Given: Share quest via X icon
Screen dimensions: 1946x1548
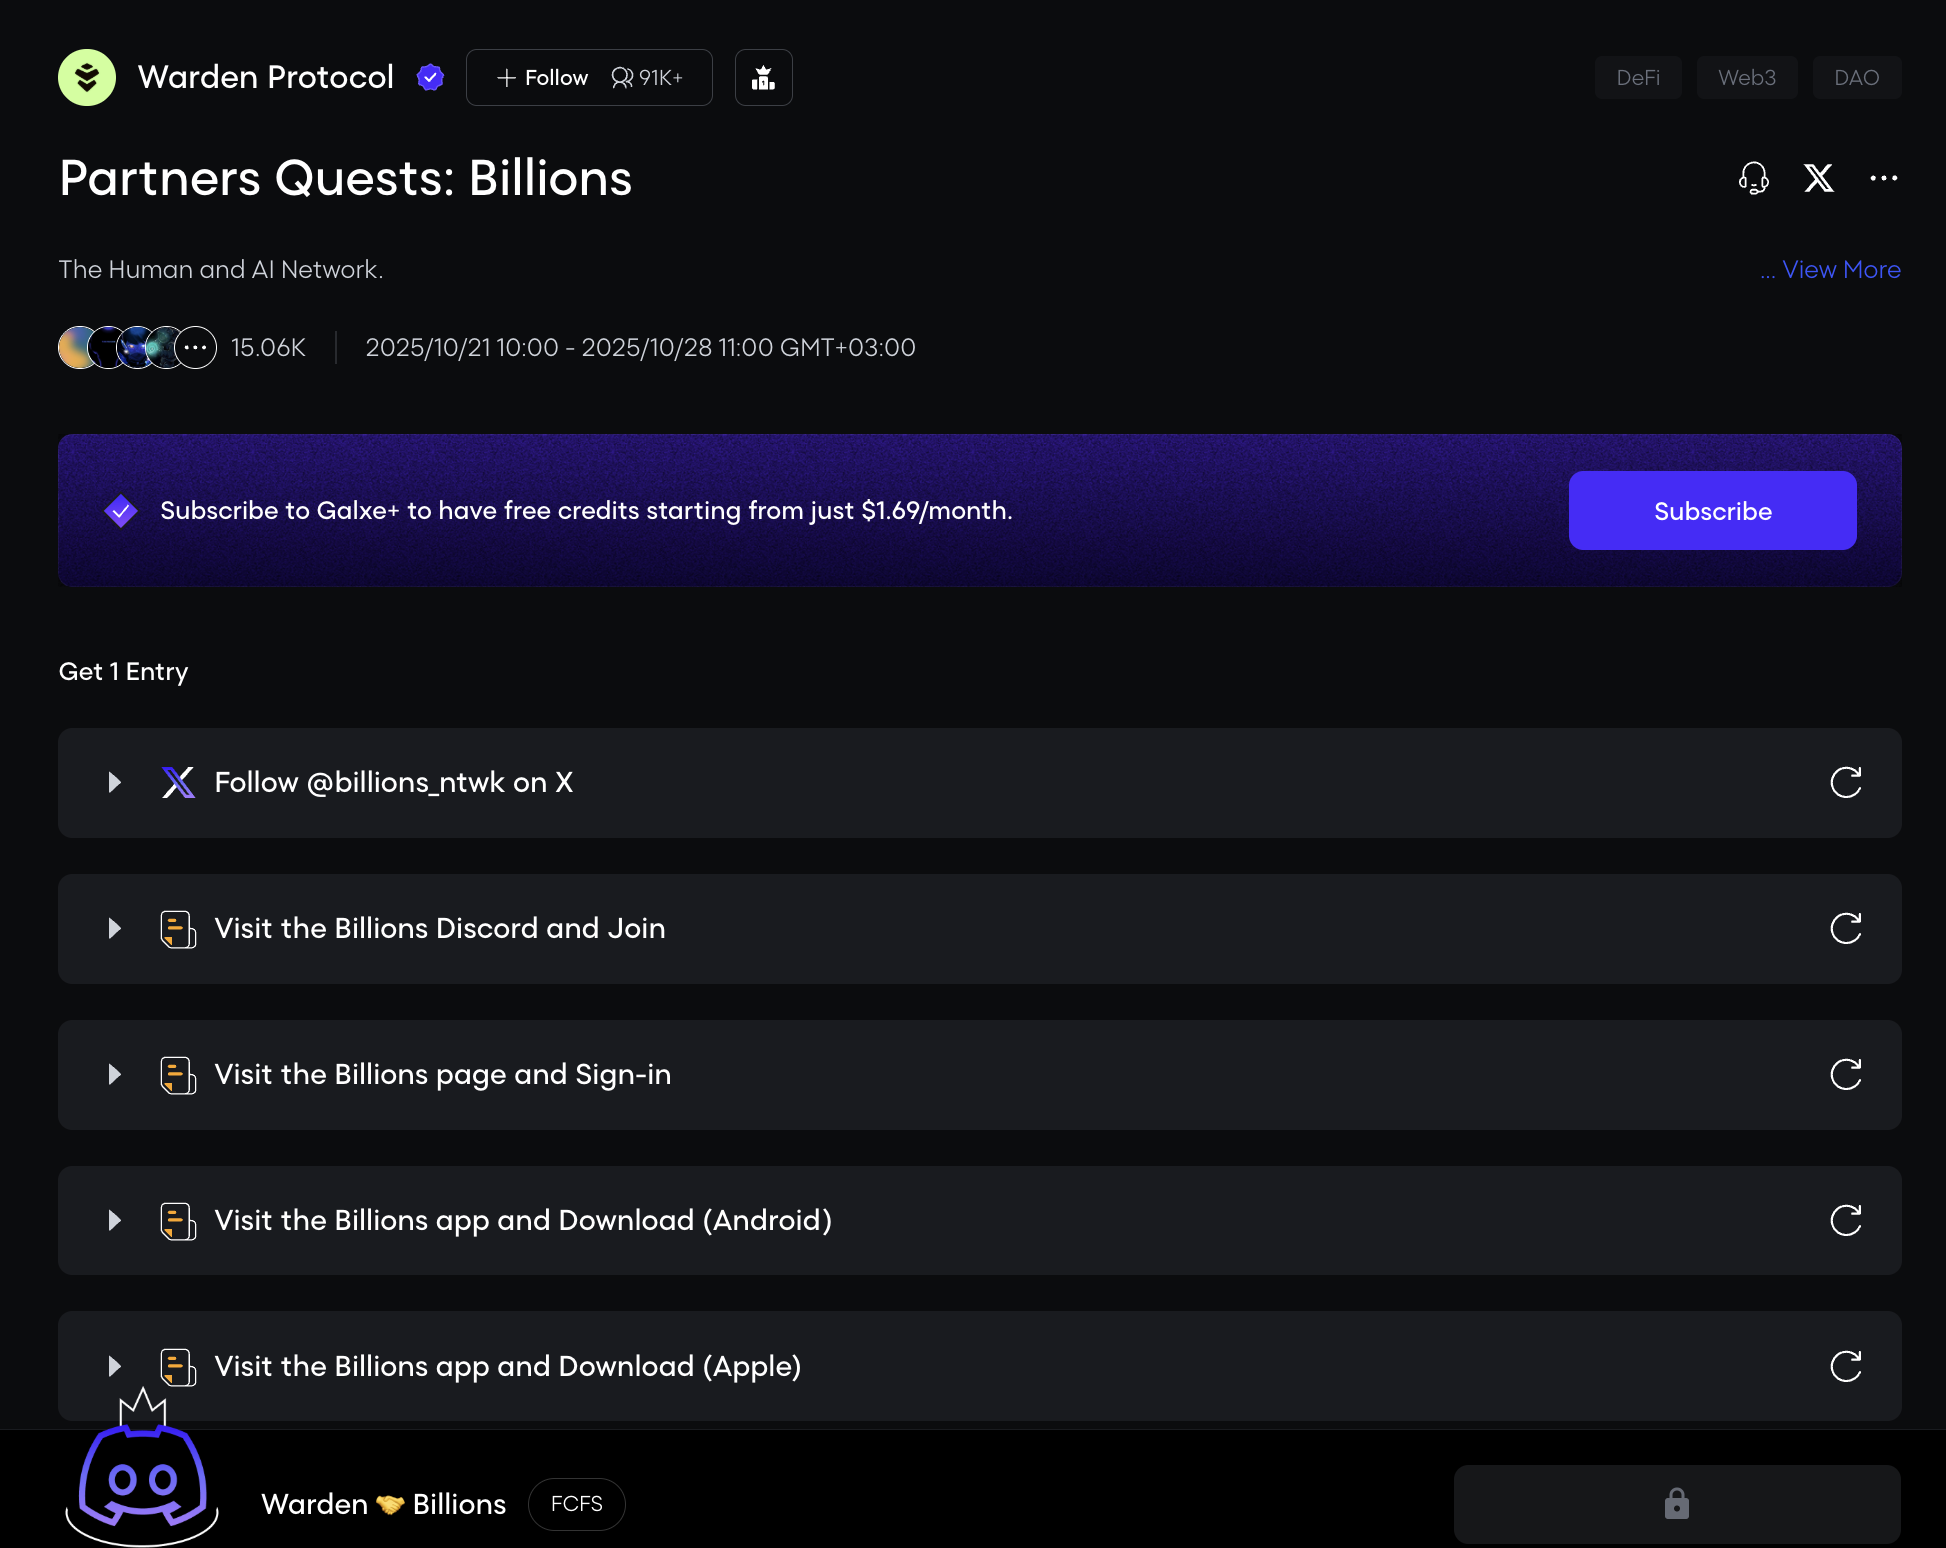Looking at the screenshot, I should 1818,178.
